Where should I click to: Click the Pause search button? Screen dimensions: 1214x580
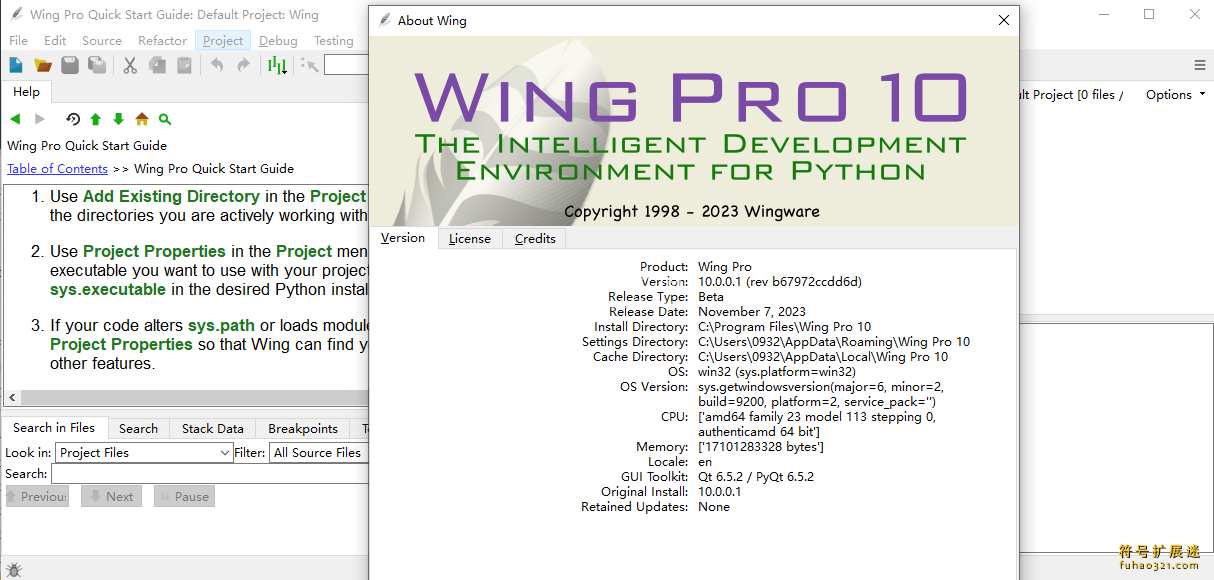coord(184,496)
